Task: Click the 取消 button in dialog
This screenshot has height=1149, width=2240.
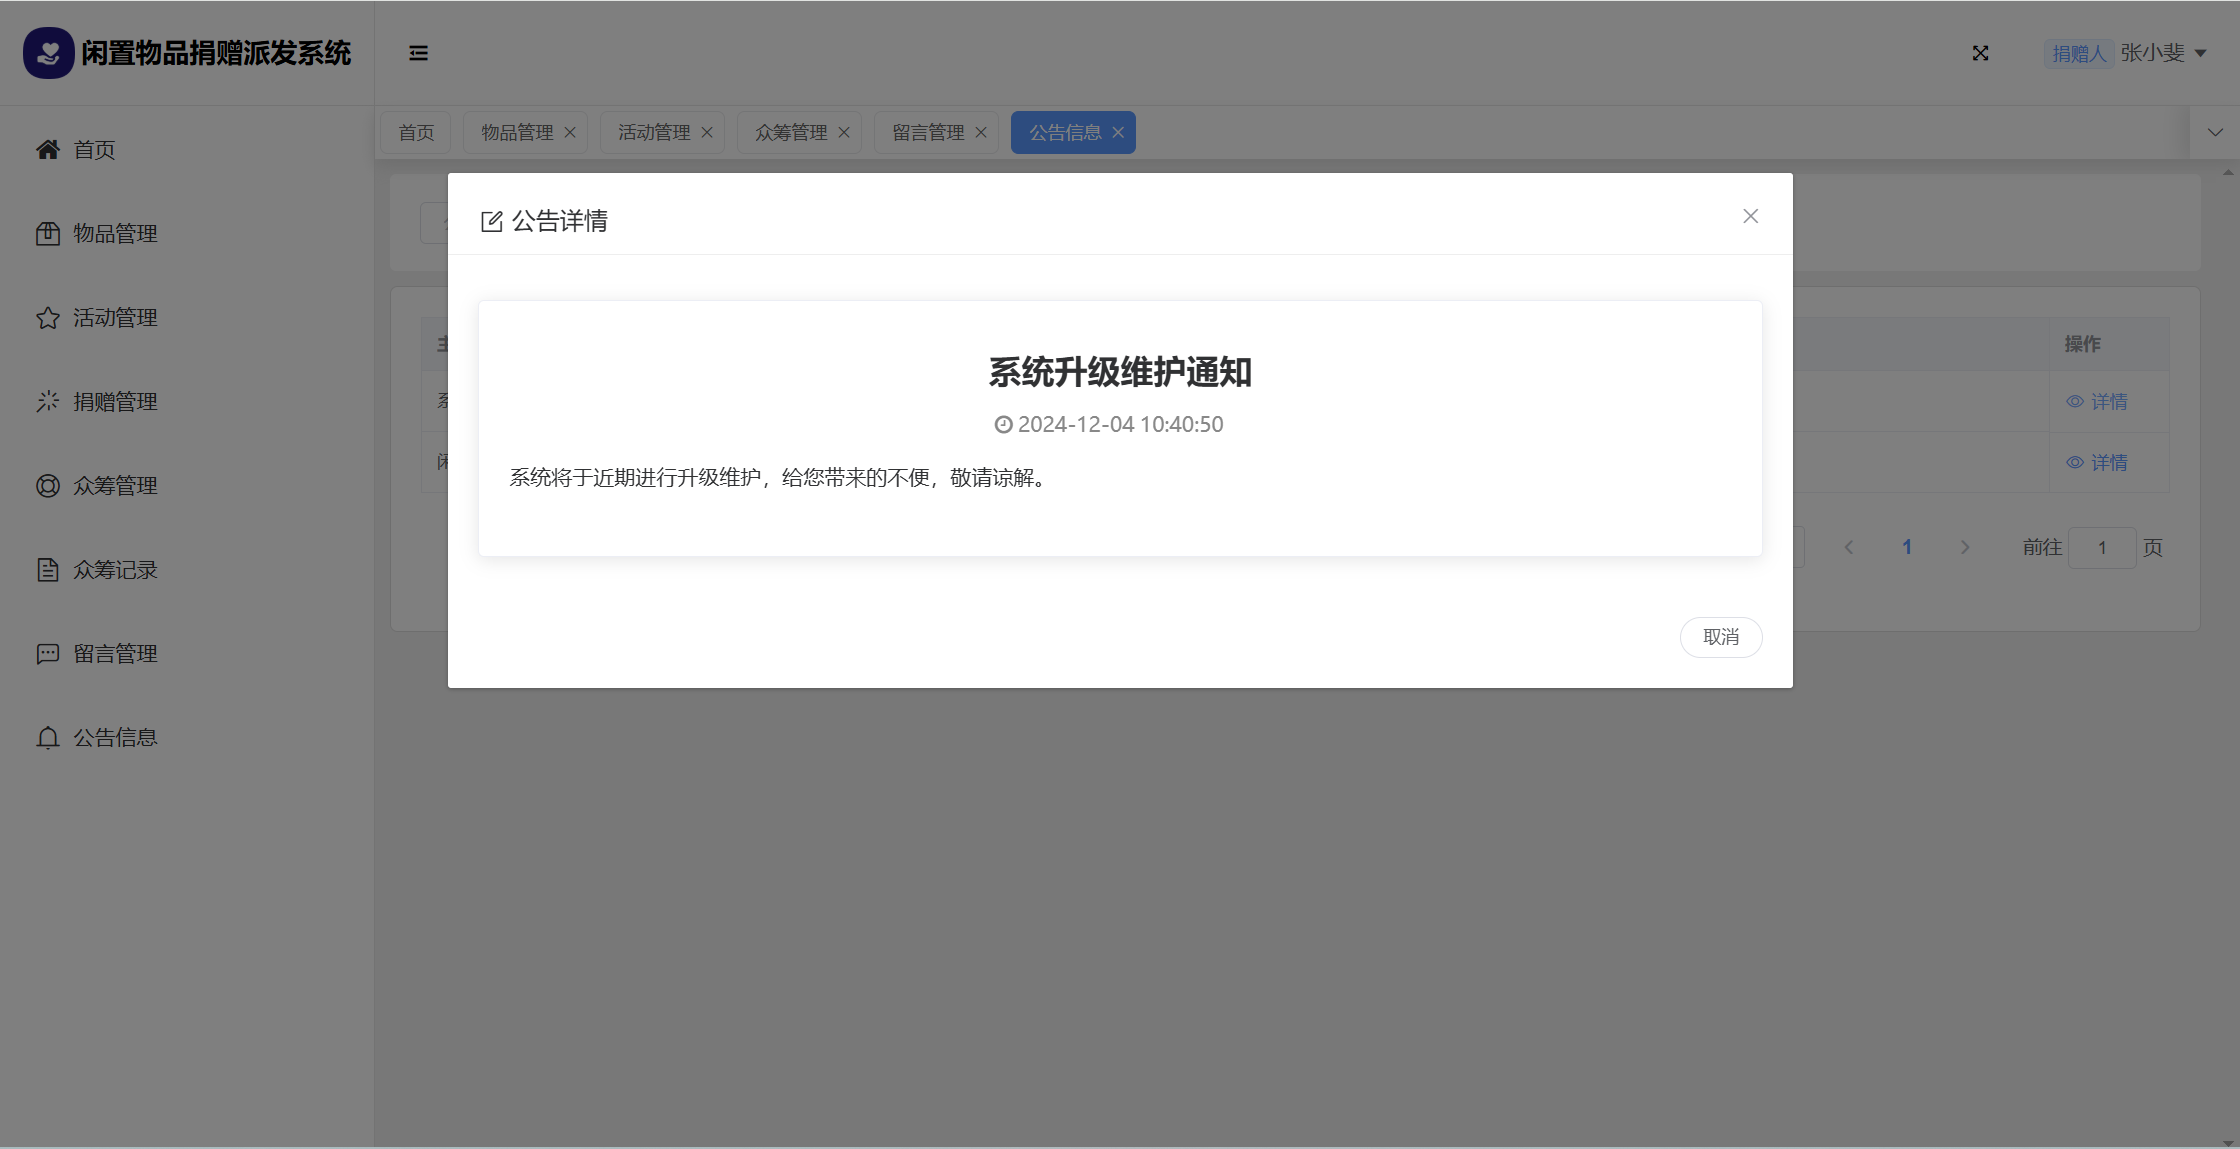Action: point(1720,637)
